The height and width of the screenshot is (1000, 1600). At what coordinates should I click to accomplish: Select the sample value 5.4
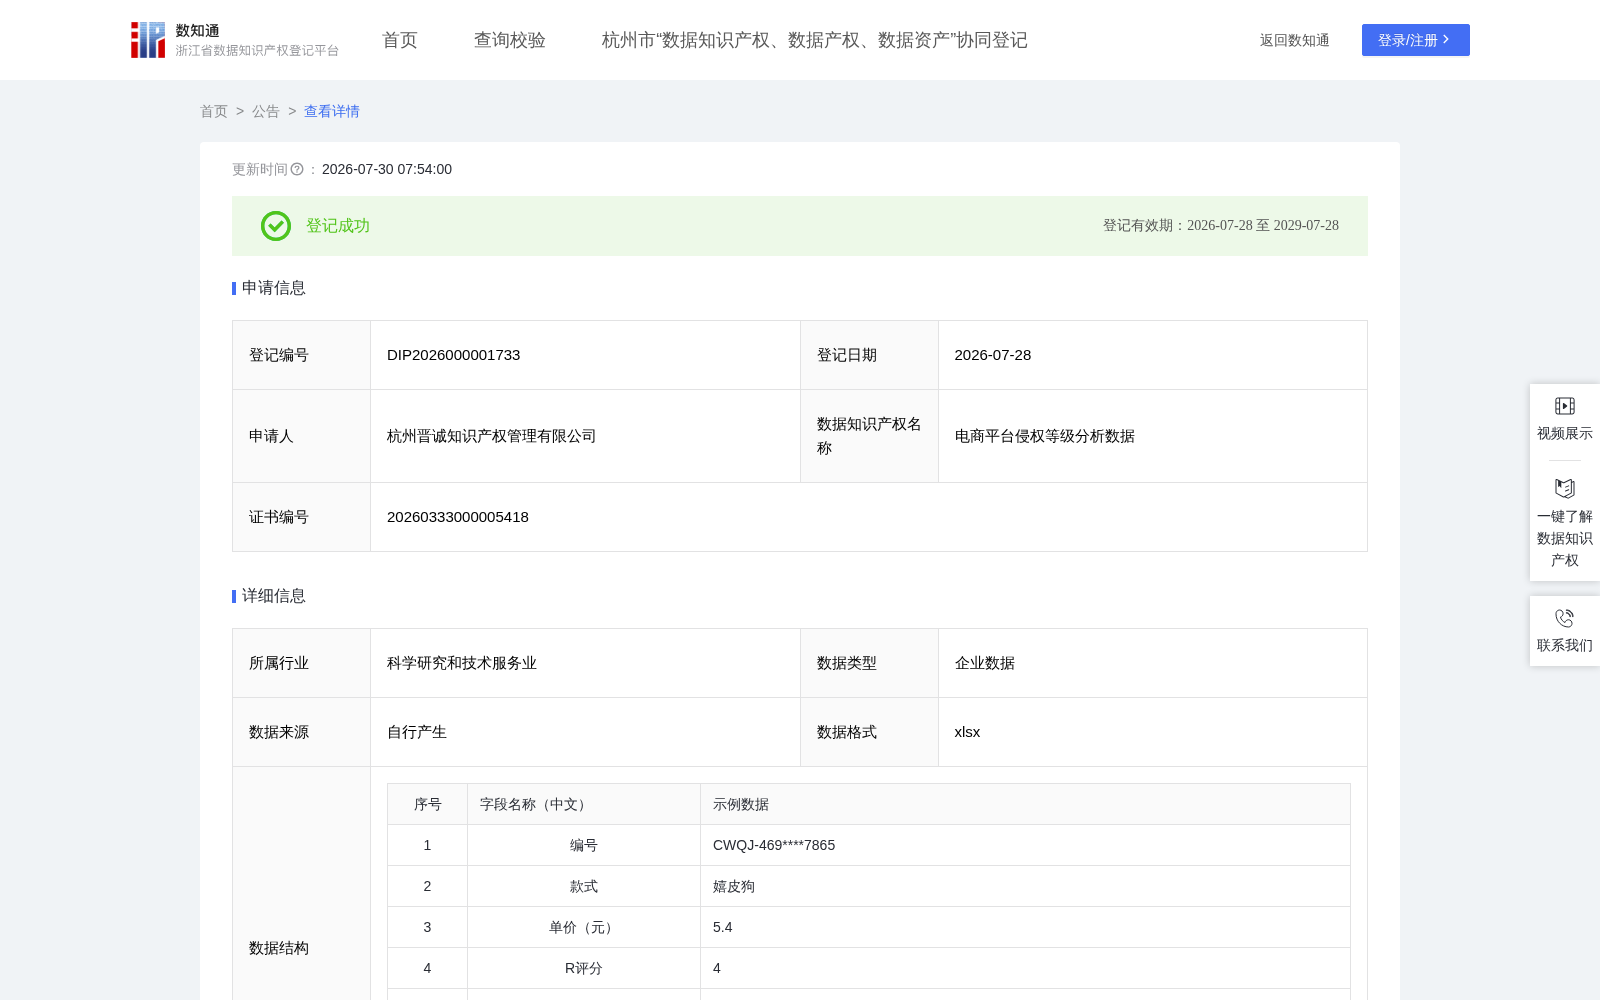pos(723,927)
